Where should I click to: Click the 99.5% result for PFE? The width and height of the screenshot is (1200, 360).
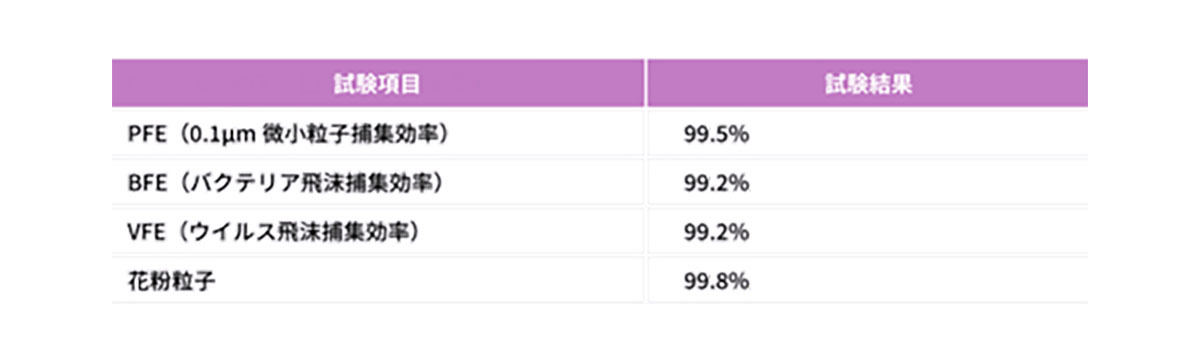click(716, 134)
